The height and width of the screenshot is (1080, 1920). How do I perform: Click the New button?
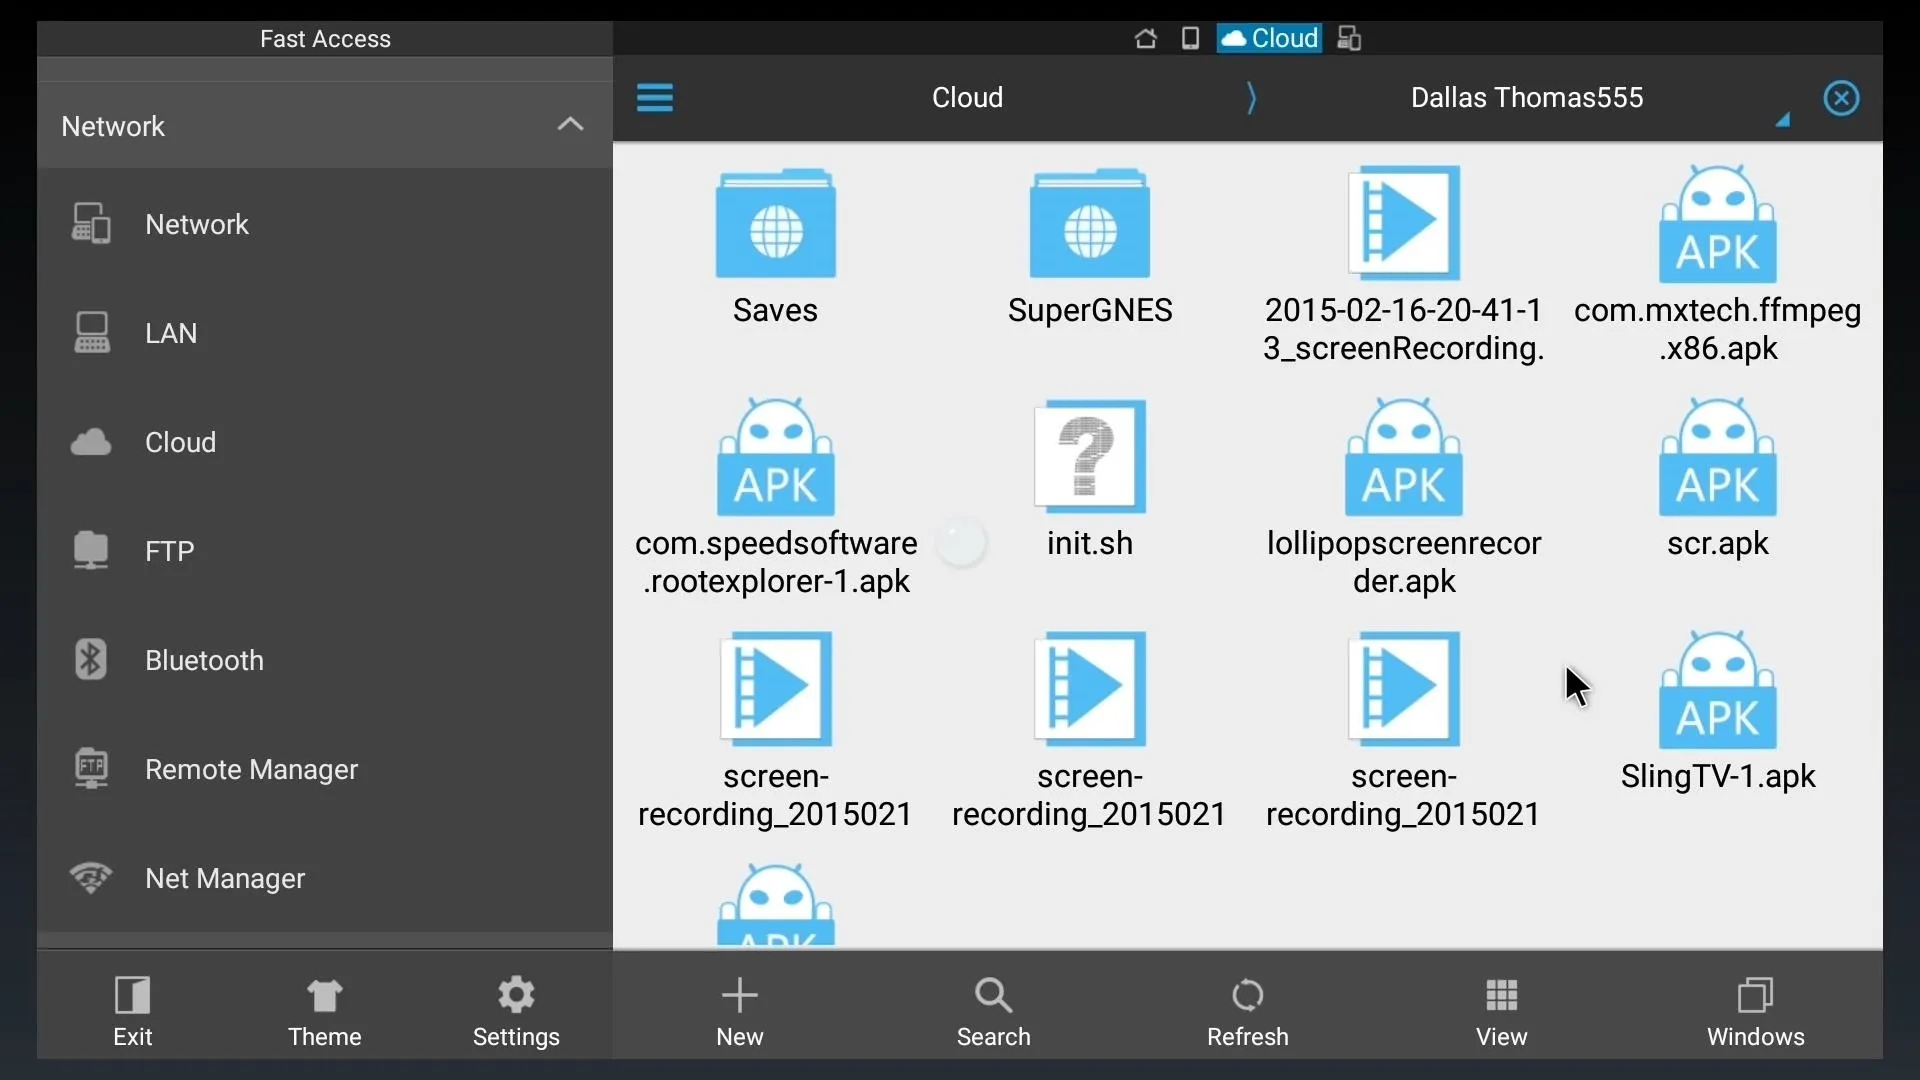tap(740, 1011)
